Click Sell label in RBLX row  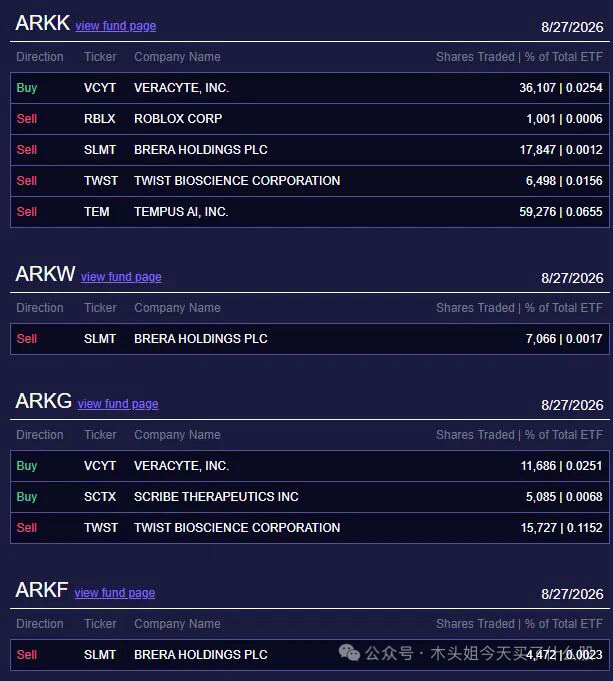tap(27, 119)
